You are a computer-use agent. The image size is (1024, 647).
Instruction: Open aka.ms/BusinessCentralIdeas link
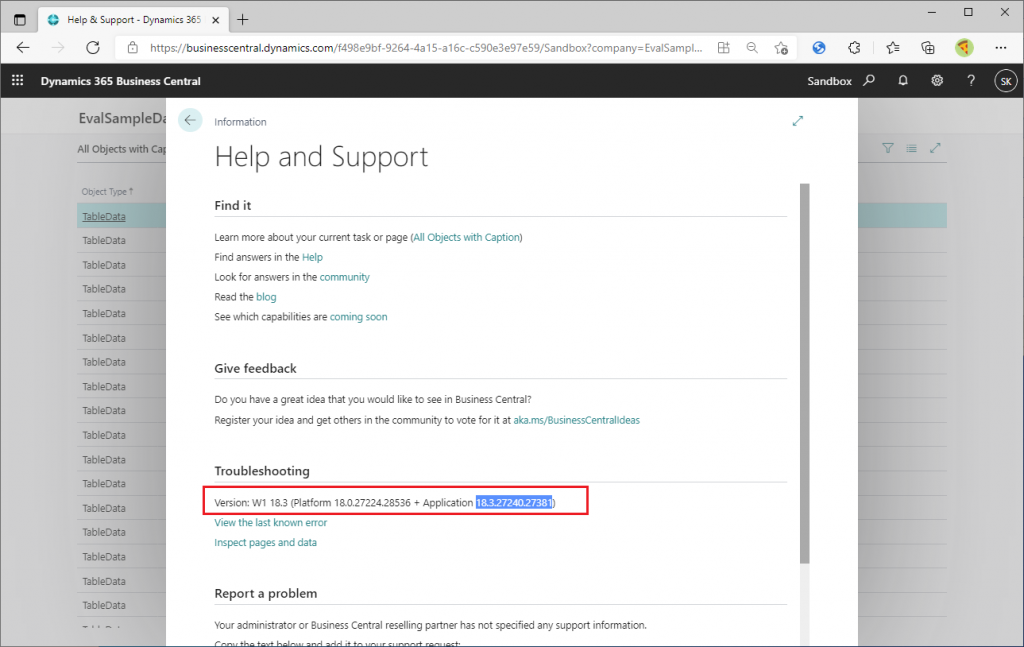click(x=576, y=421)
